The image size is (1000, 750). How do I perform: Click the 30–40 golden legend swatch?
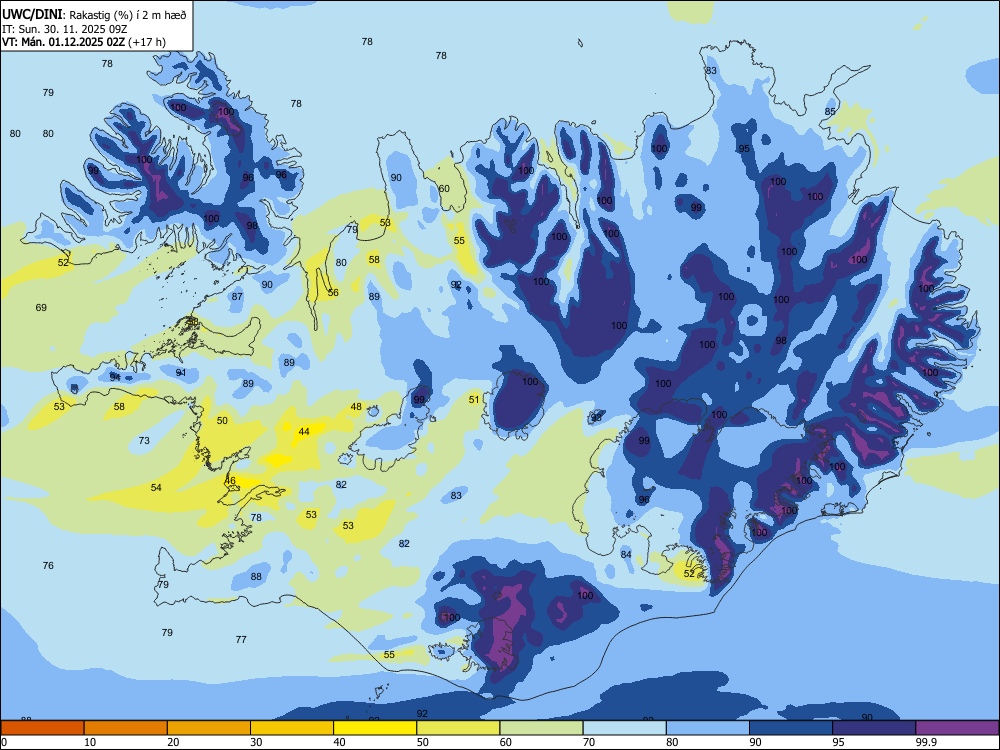(x=292, y=728)
